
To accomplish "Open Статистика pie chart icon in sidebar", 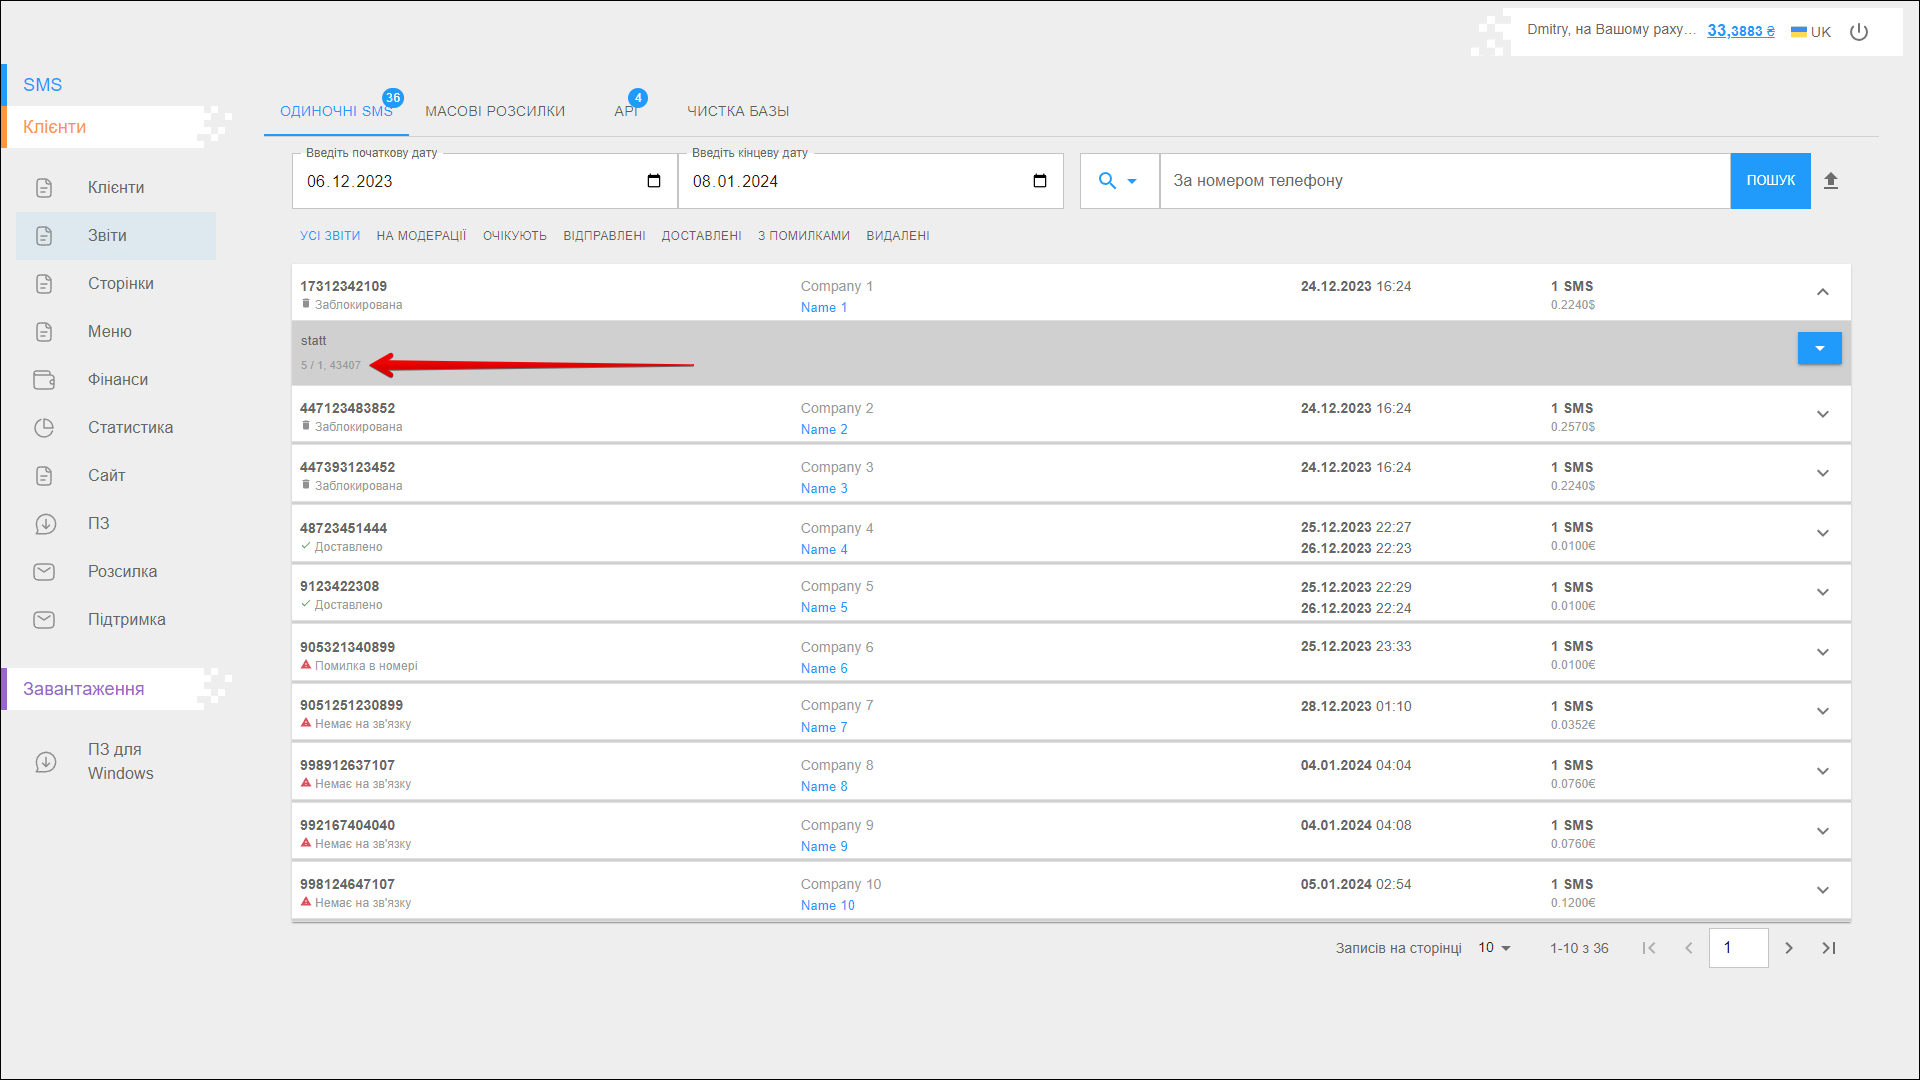I will (44, 428).
